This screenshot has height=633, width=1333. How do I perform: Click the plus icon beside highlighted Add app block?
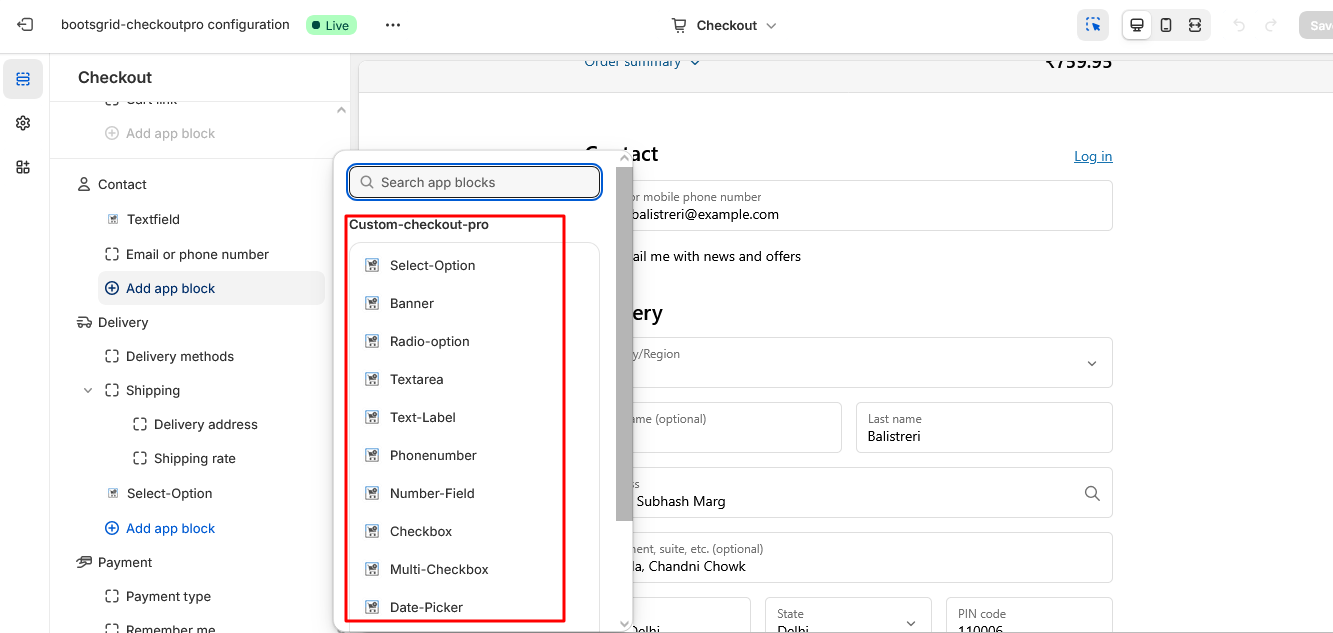click(x=112, y=288)
